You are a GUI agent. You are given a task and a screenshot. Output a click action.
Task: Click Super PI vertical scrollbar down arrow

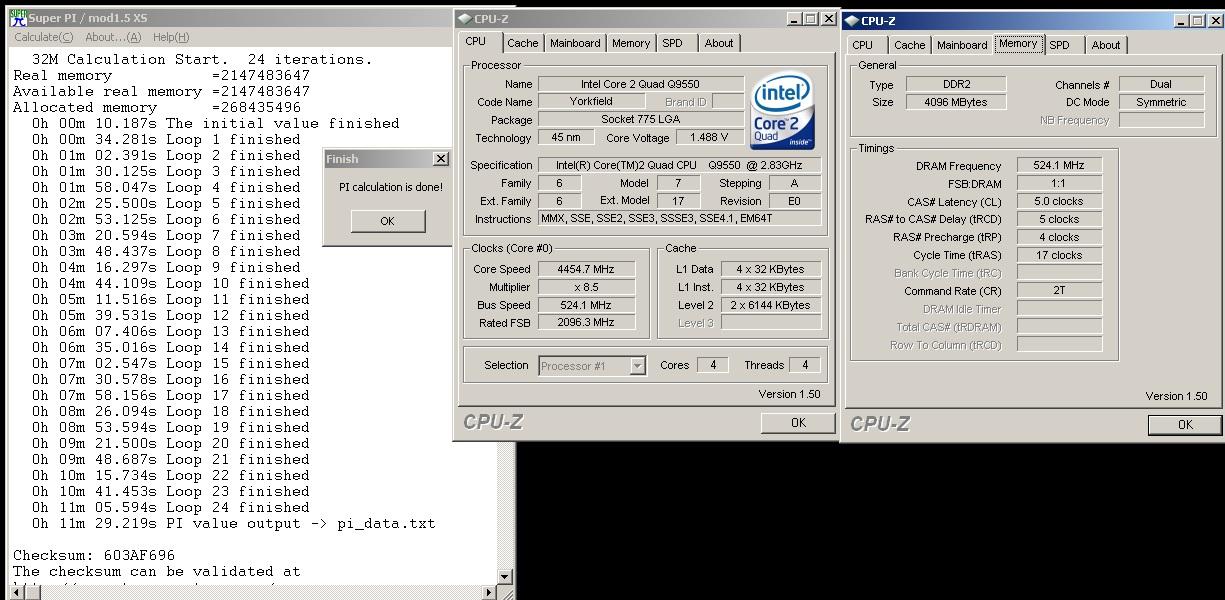click(504, 576)
